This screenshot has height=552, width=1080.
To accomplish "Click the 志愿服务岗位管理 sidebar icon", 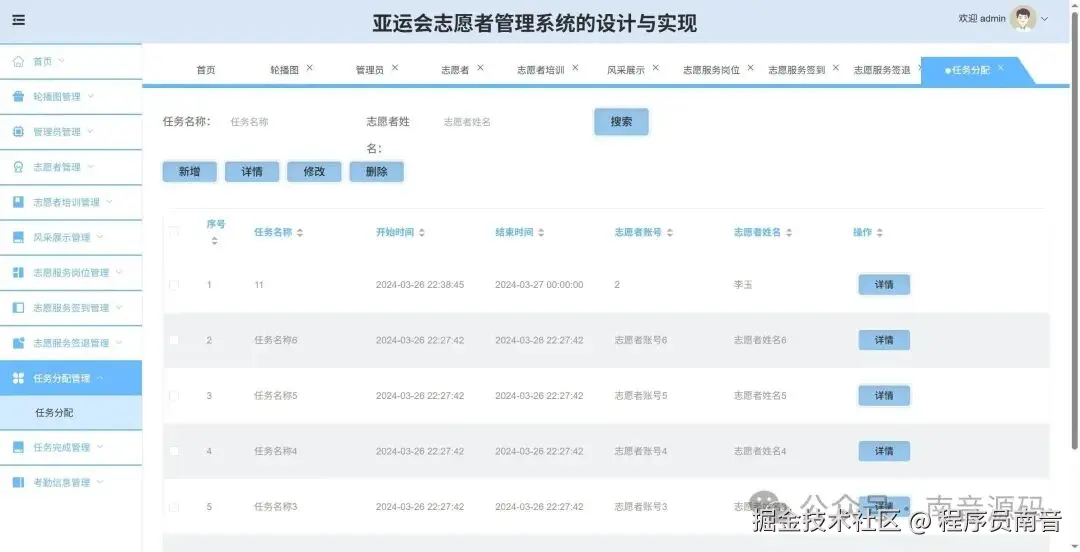I will click(19, 272).
